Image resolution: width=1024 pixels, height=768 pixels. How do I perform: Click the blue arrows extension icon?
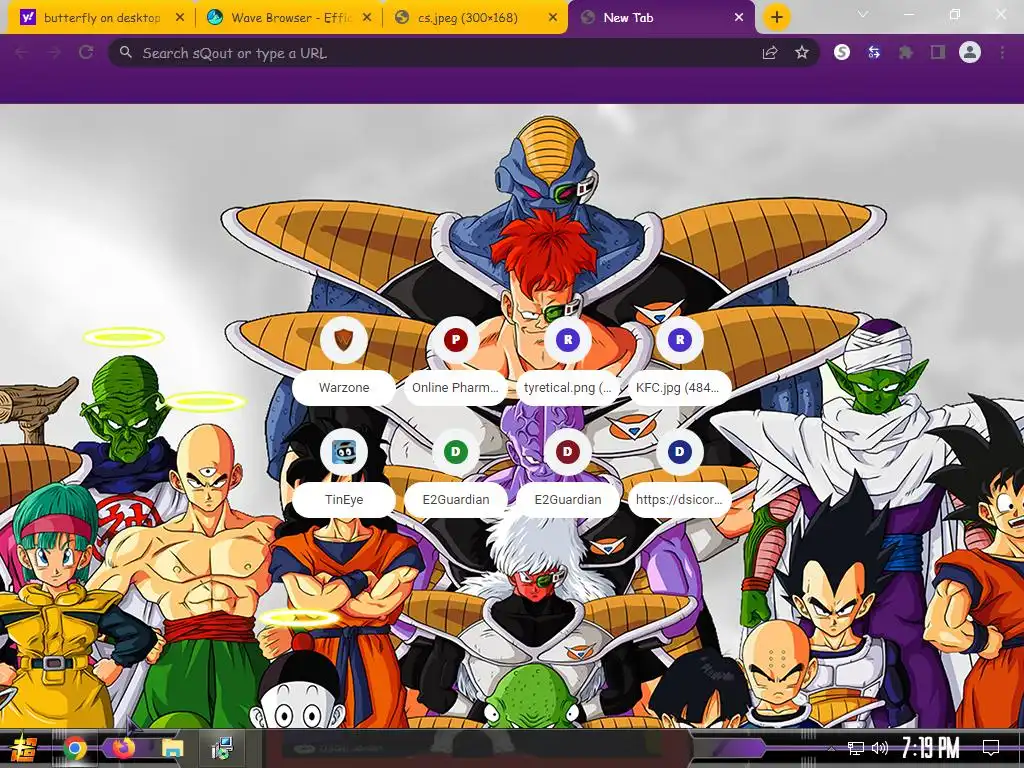pos(874,52)
